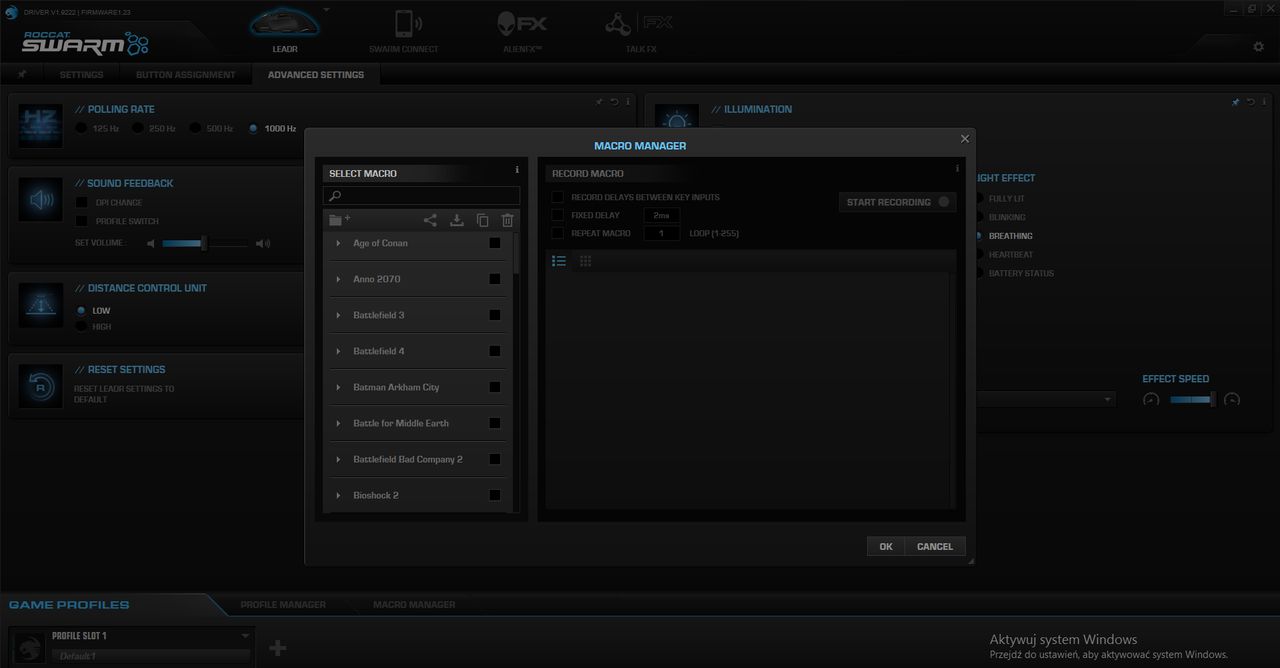Expand the Anno 2070 macro set
The image size is (1280, 668).
338,279
